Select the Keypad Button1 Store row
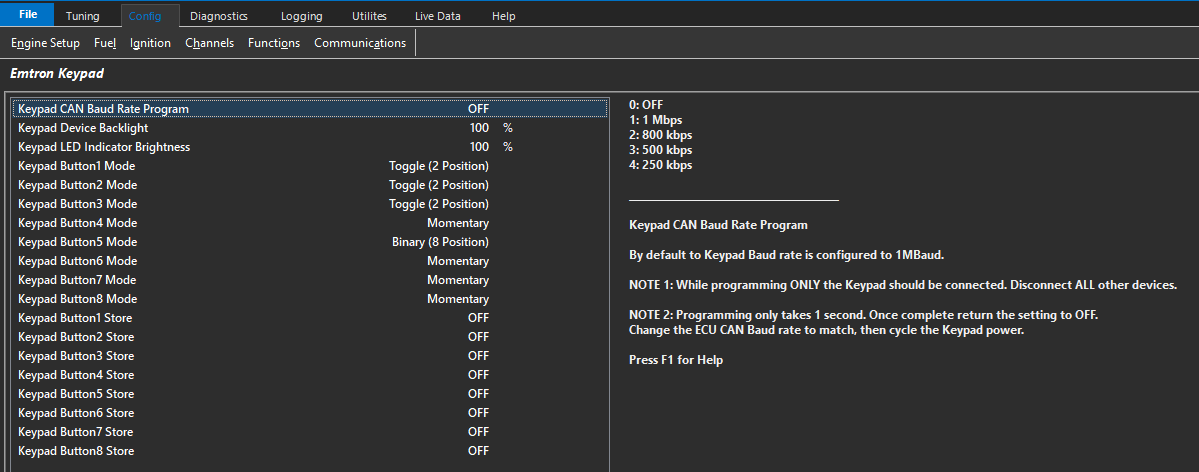Image resolution: width=1199 pixels, height=472 pixels. [310, 317]
